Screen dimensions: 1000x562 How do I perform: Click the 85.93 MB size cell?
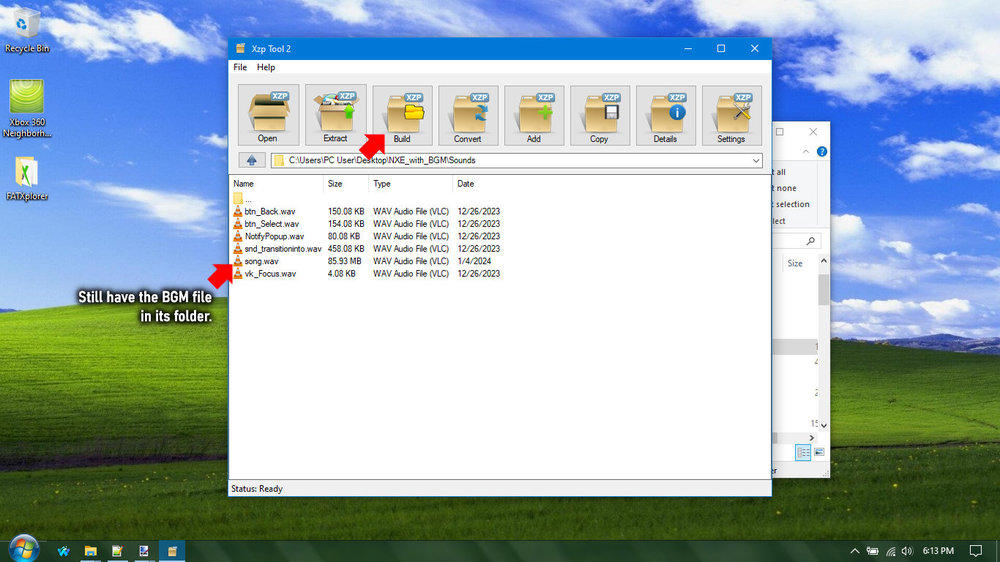coord(344,261)
